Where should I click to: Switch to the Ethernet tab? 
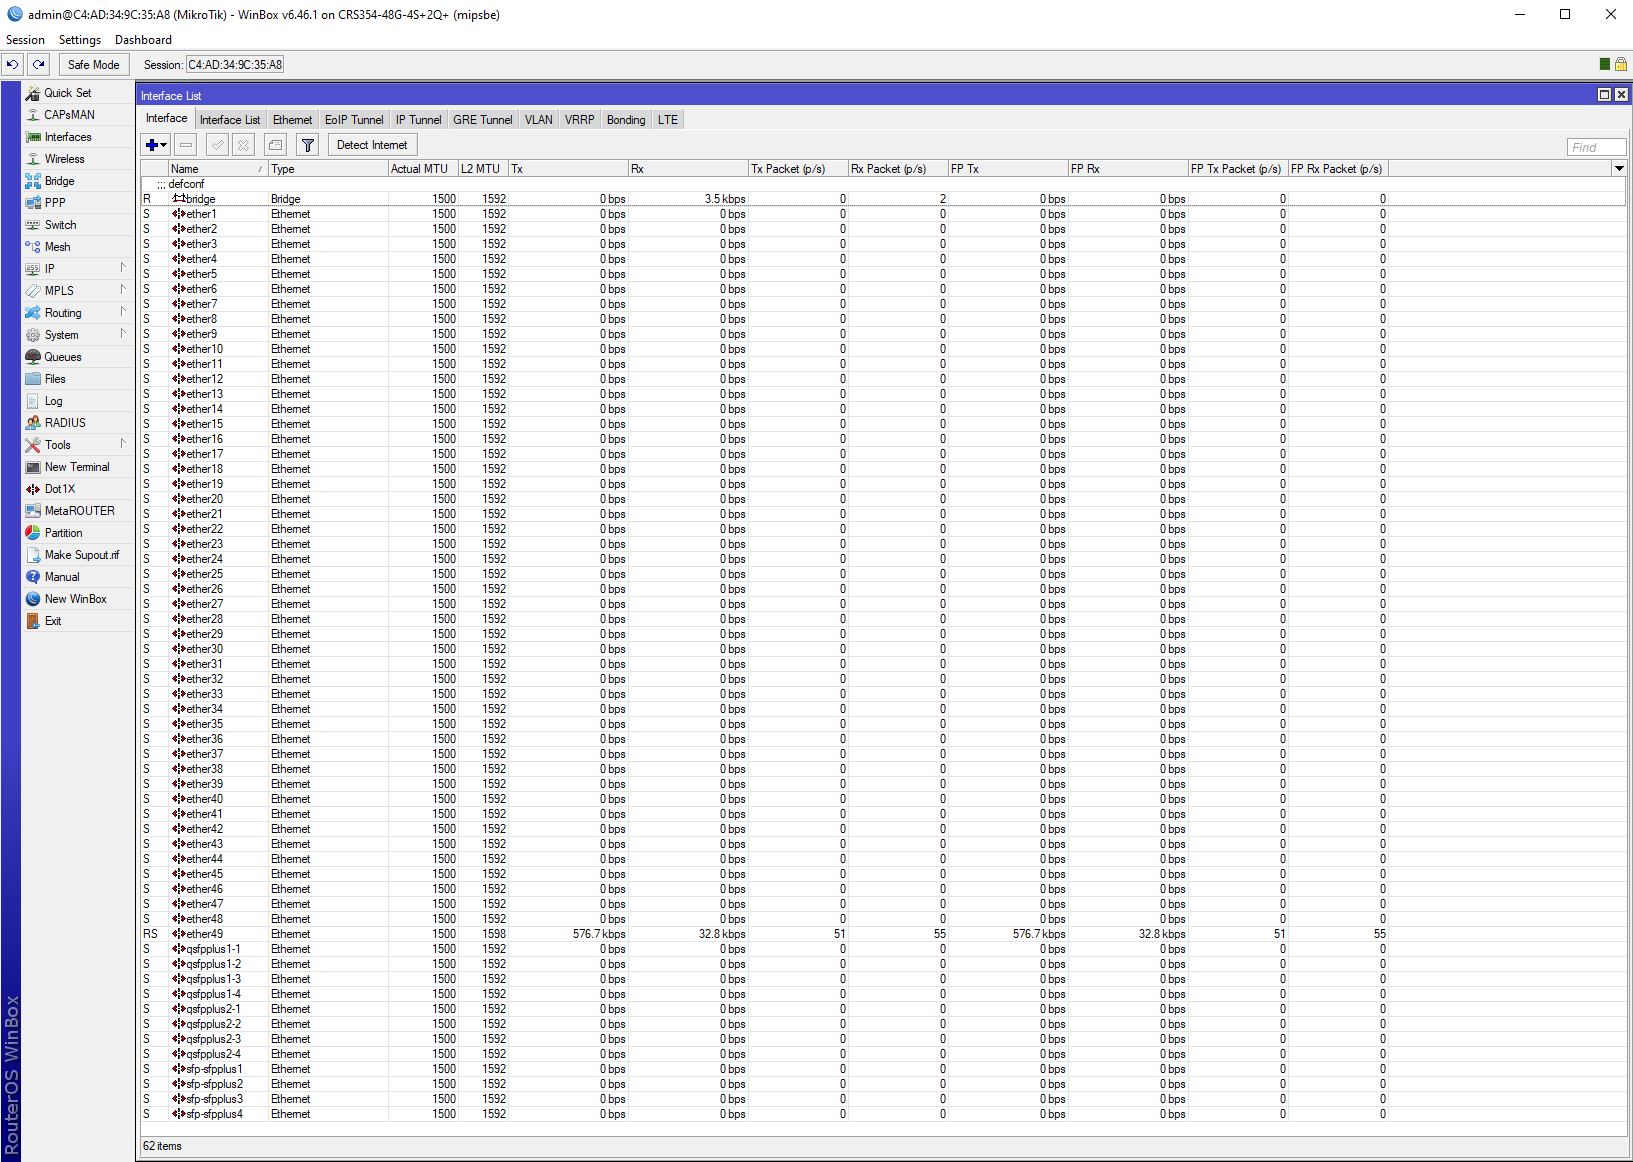pos(293,120)
